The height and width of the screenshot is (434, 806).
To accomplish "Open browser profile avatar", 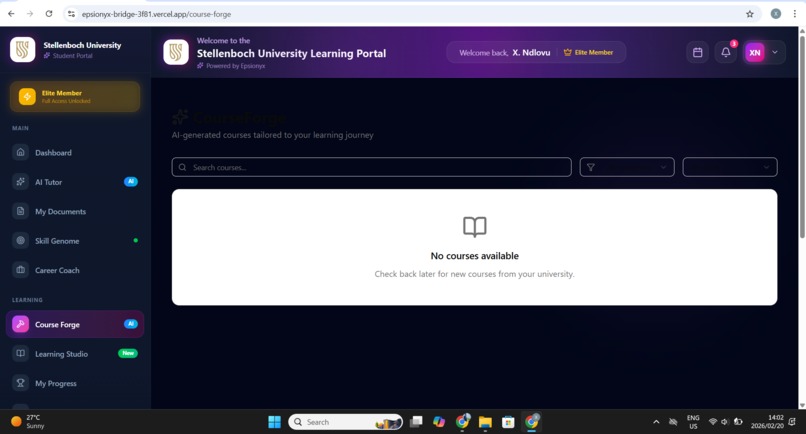I will pyautogui.click(x=776, y=14).
